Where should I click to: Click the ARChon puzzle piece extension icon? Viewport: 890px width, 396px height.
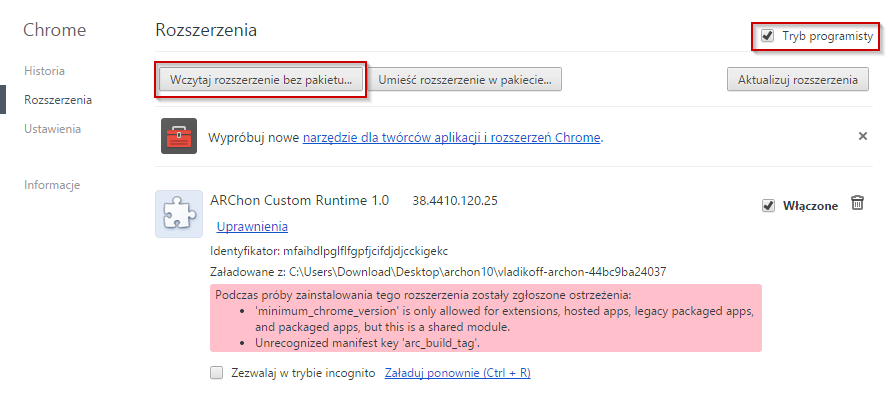(179, 214)
